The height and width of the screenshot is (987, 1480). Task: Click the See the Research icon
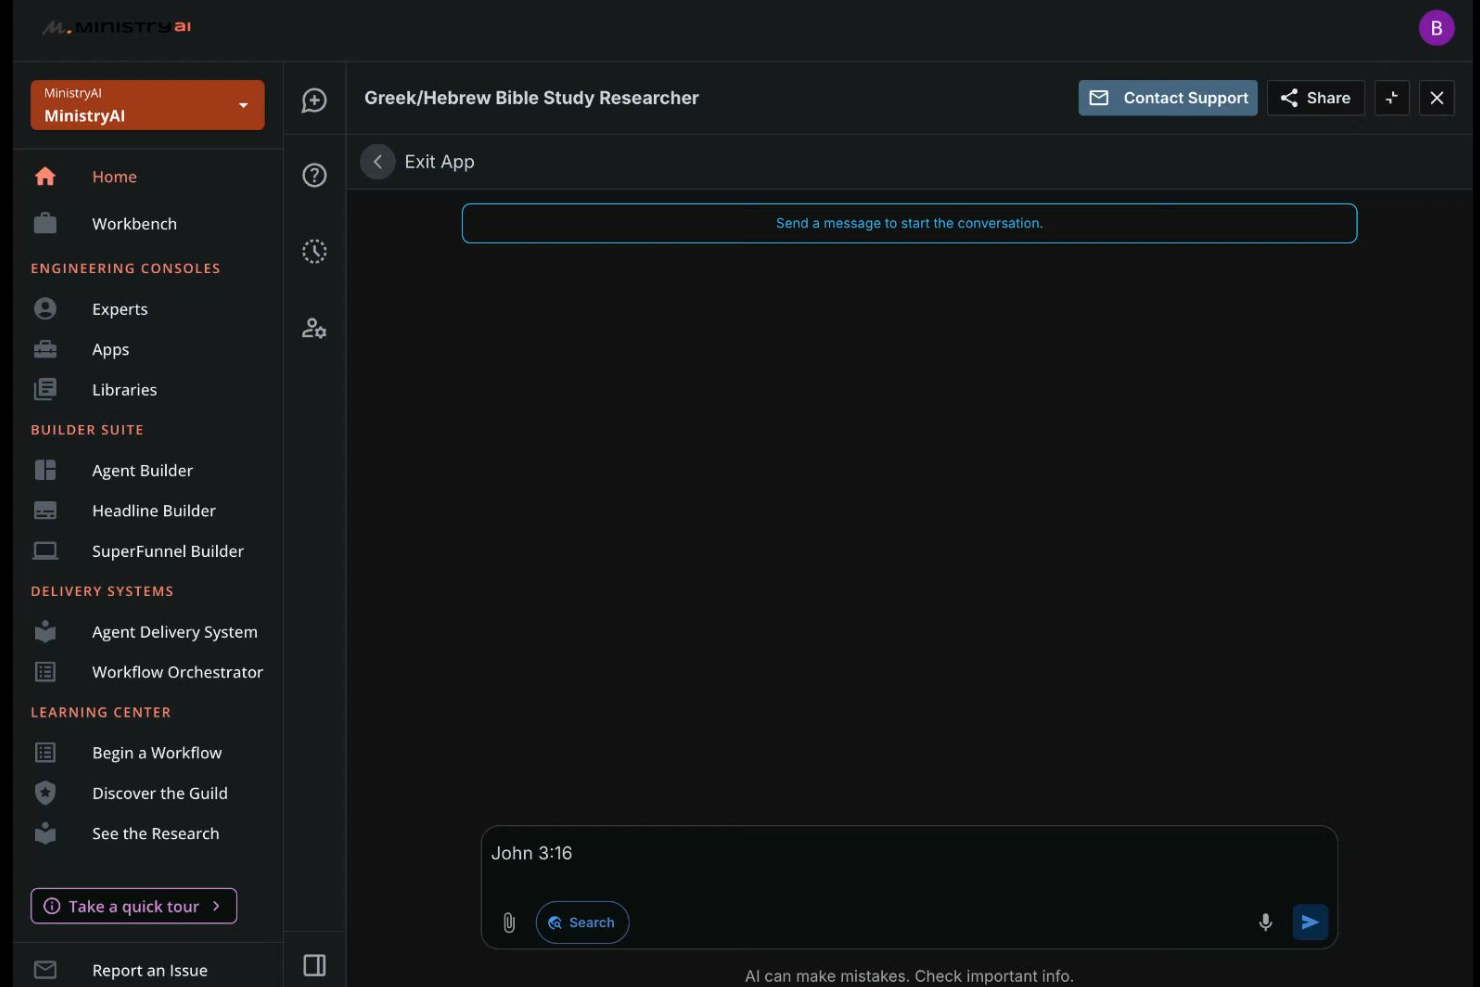click(45, 833)
